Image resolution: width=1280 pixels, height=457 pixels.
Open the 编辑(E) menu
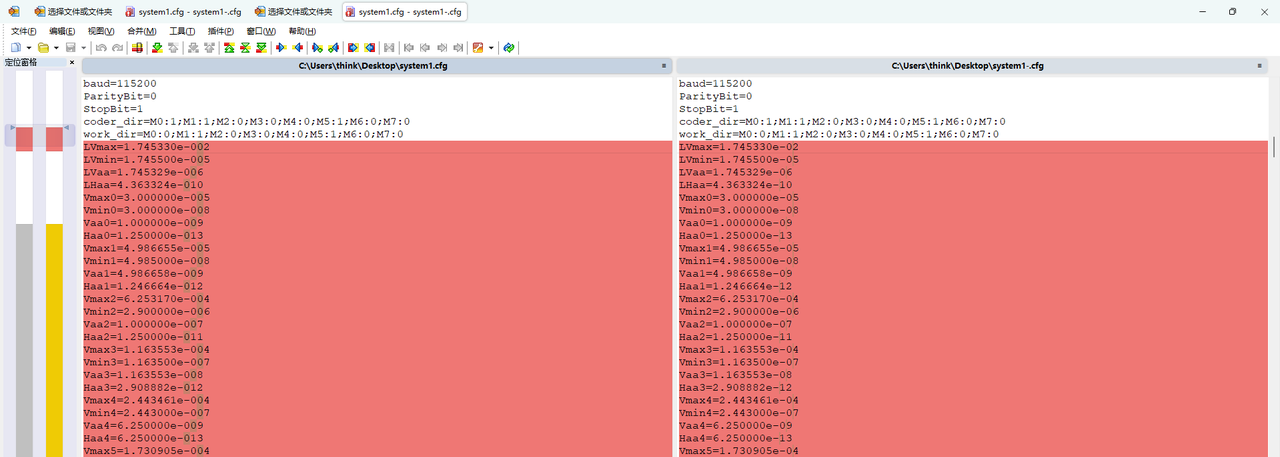point(62,31)
